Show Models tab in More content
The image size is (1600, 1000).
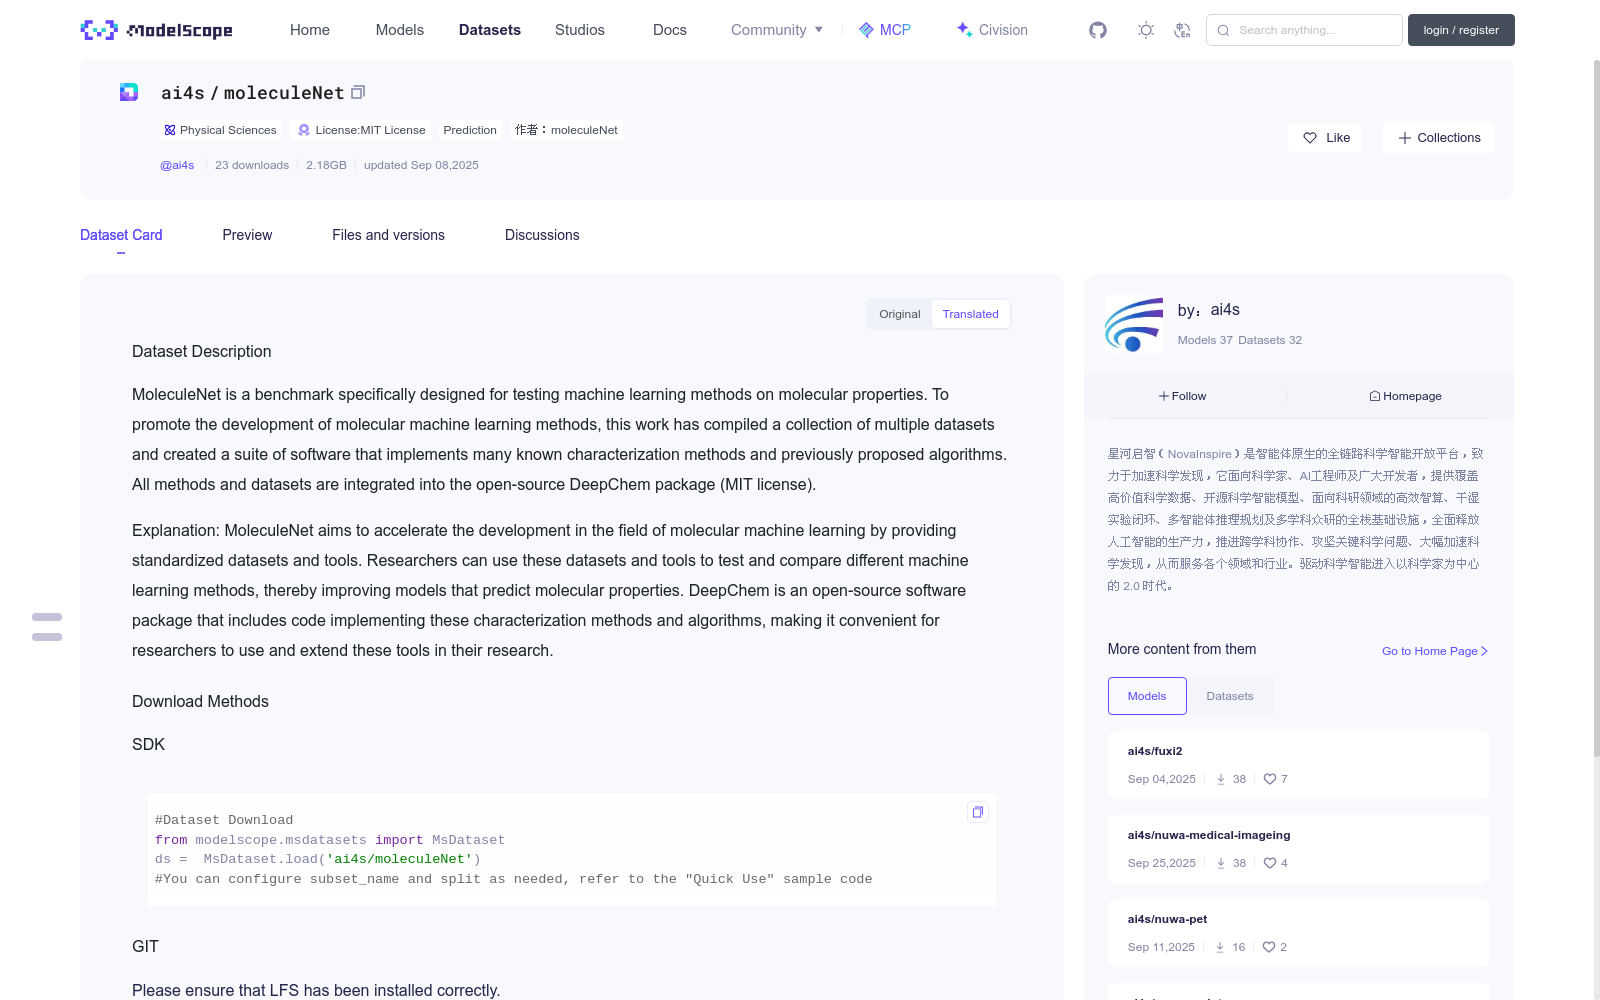tap(1147, 696)
